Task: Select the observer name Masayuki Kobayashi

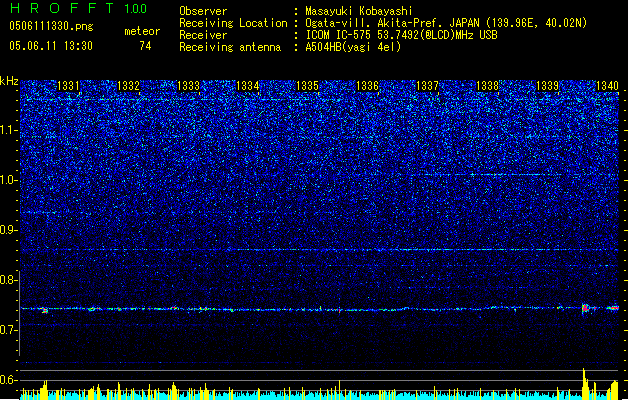Action: click(x=359, y=11)
